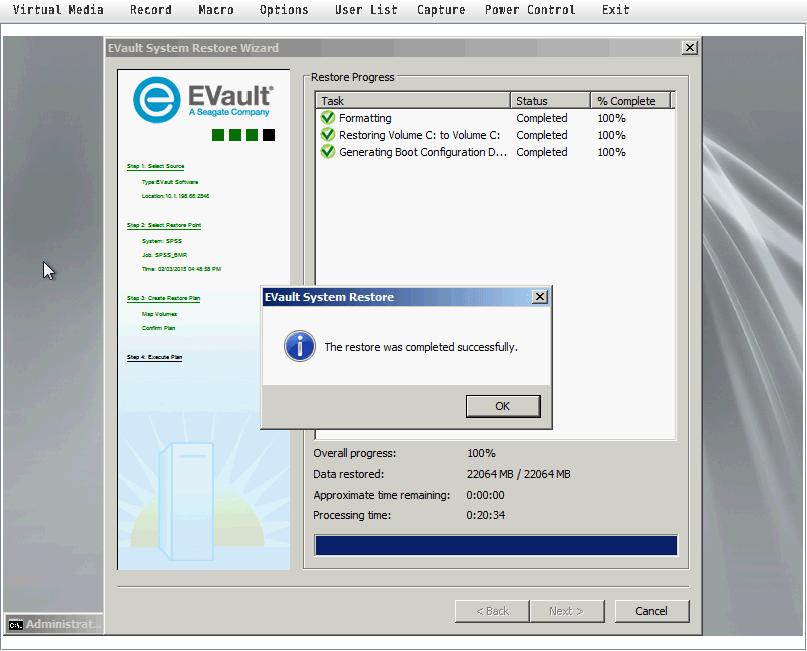The height and width of the screenshot is (651, 807).
Task: Click Exit in the viewer menu bar
Action: (x=616, y=10)
